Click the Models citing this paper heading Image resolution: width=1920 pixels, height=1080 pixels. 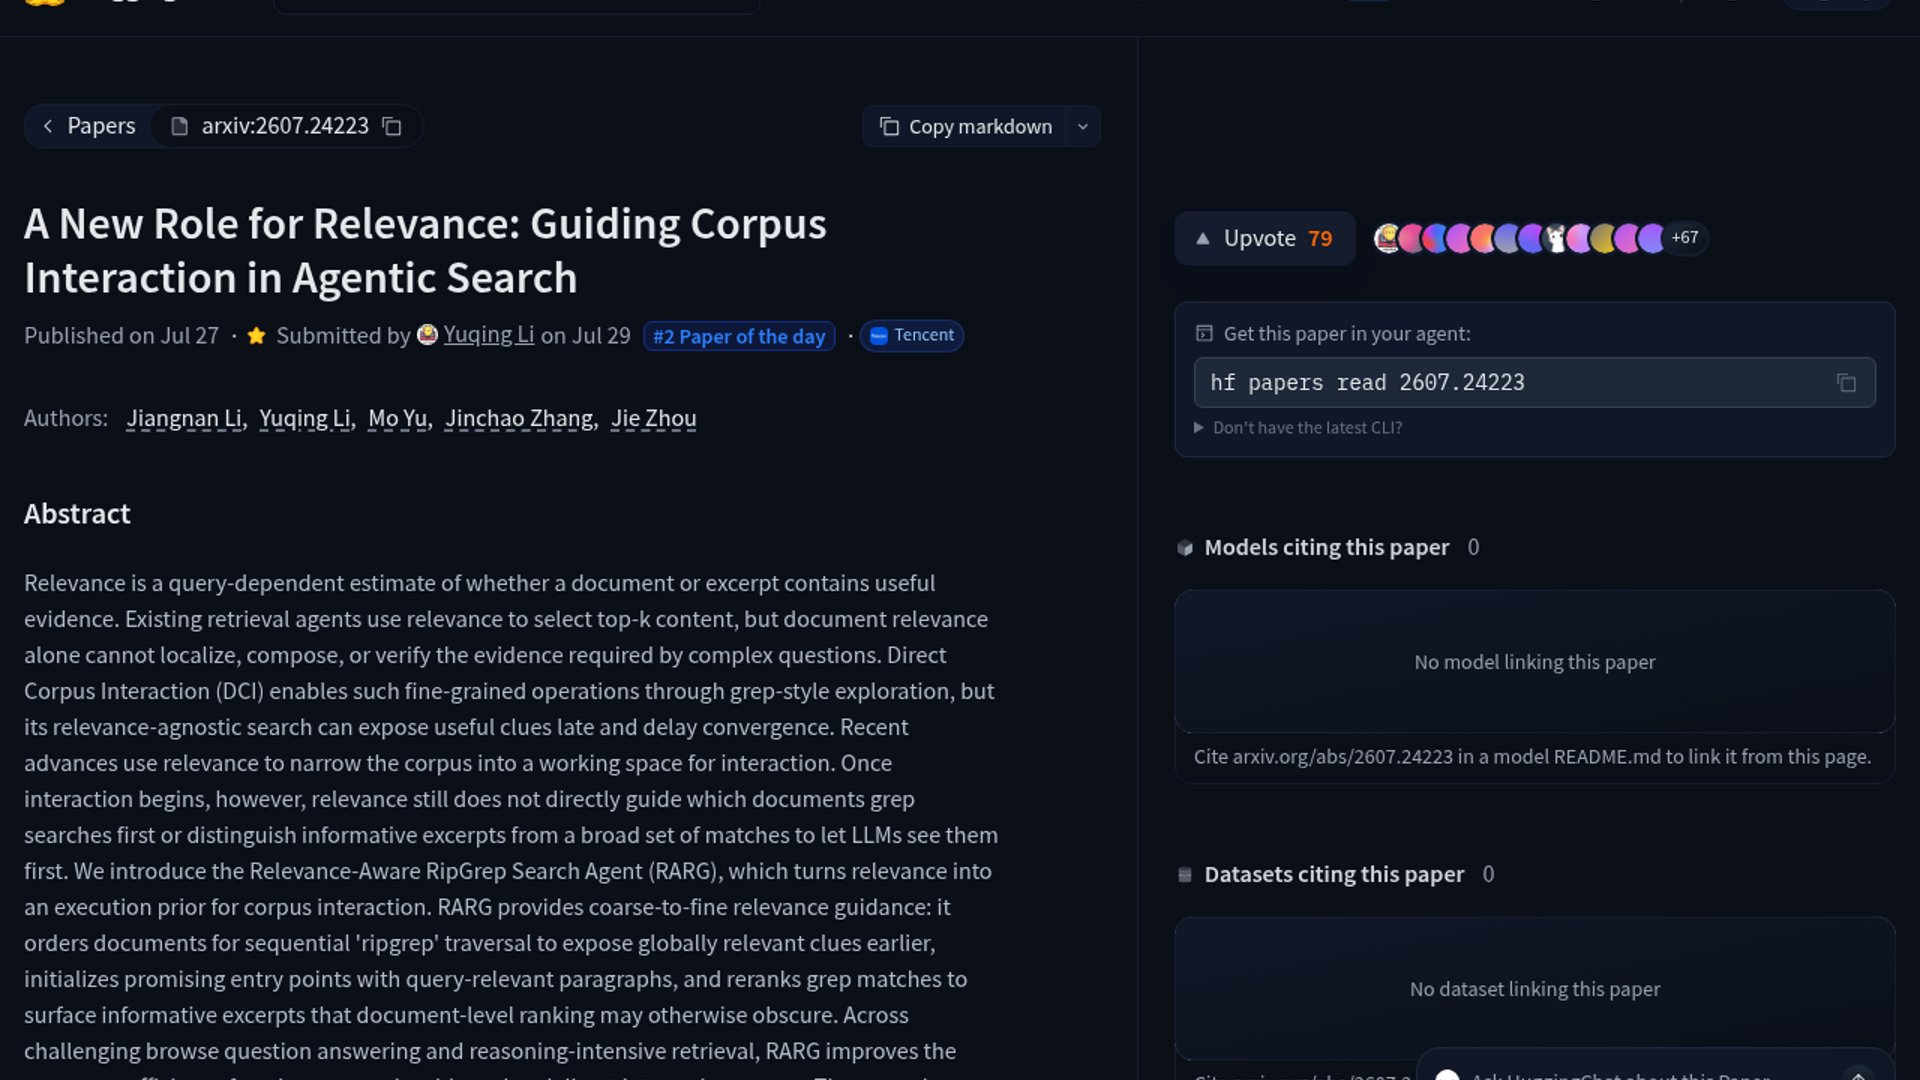(1326, 548)
